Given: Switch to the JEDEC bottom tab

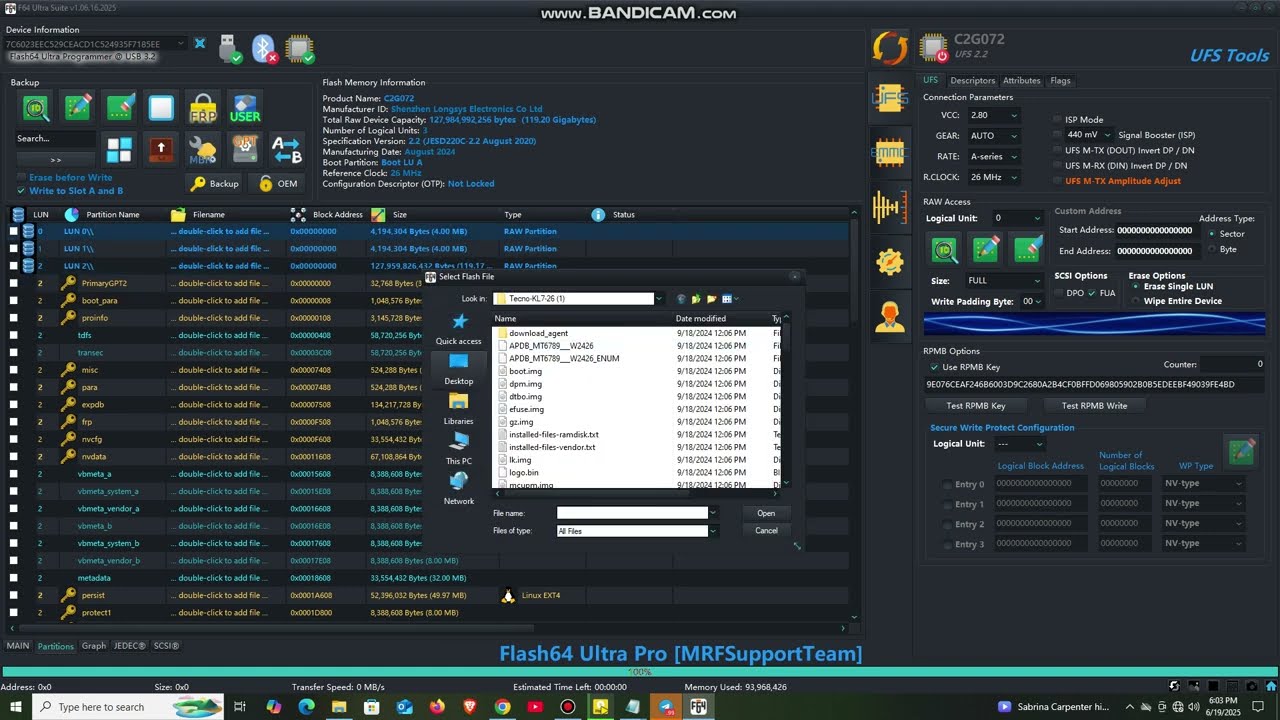Looking at the screenshot, I should click(129, 646).
